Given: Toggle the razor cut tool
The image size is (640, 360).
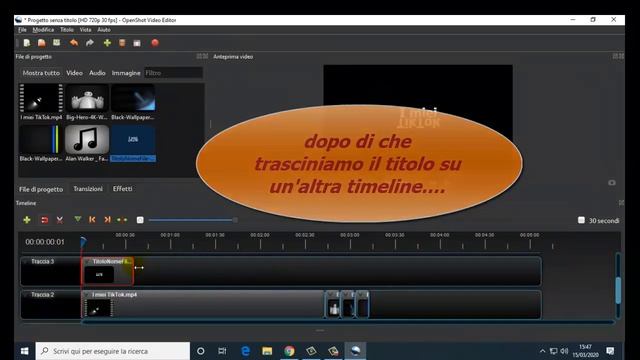Looking at the screenshot, I should tap(60, 220).
